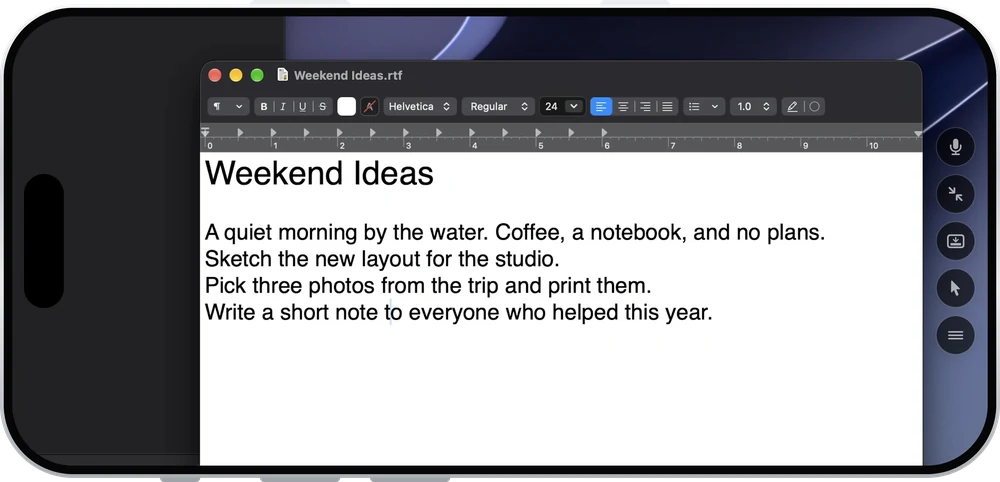This screenshot has height=482, width=1000.
Task: Tap the microphone button
Action: tap(955, 147)
